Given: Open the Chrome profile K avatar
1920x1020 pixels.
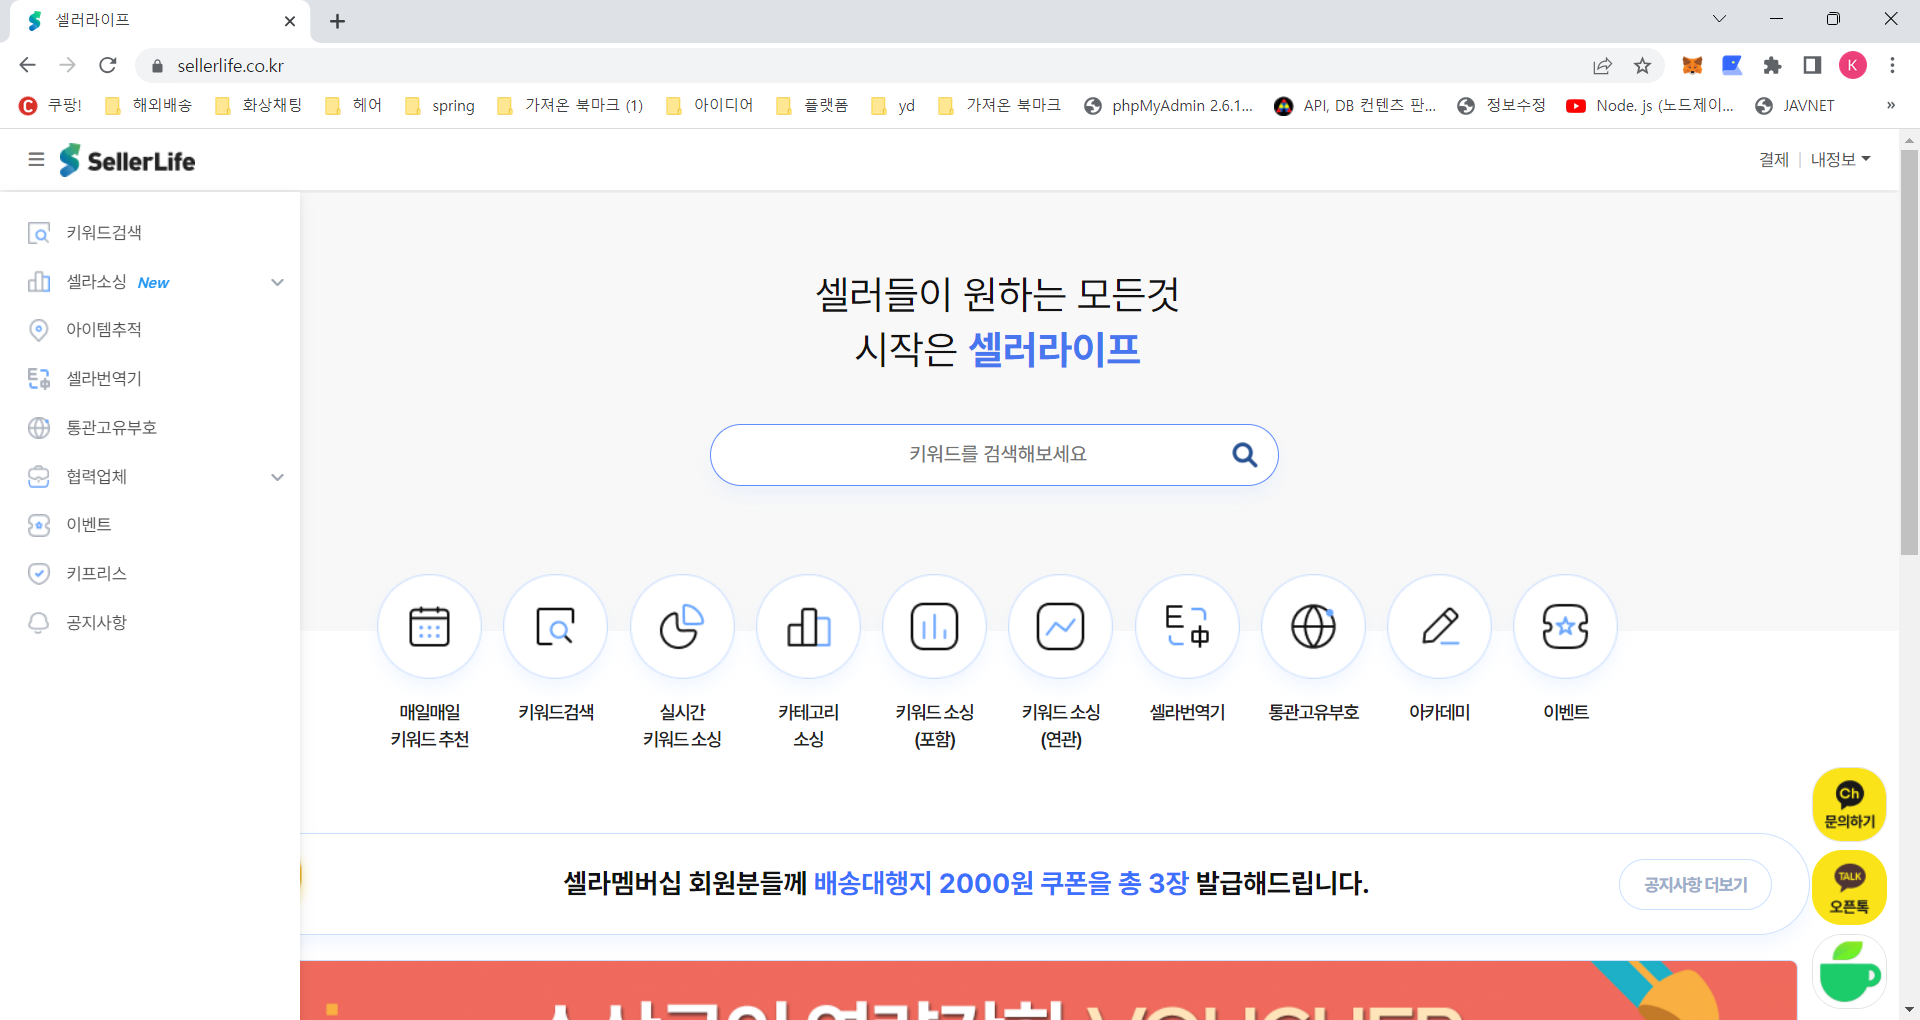Looking at the screenshot, I should [x=1852, y=66].
